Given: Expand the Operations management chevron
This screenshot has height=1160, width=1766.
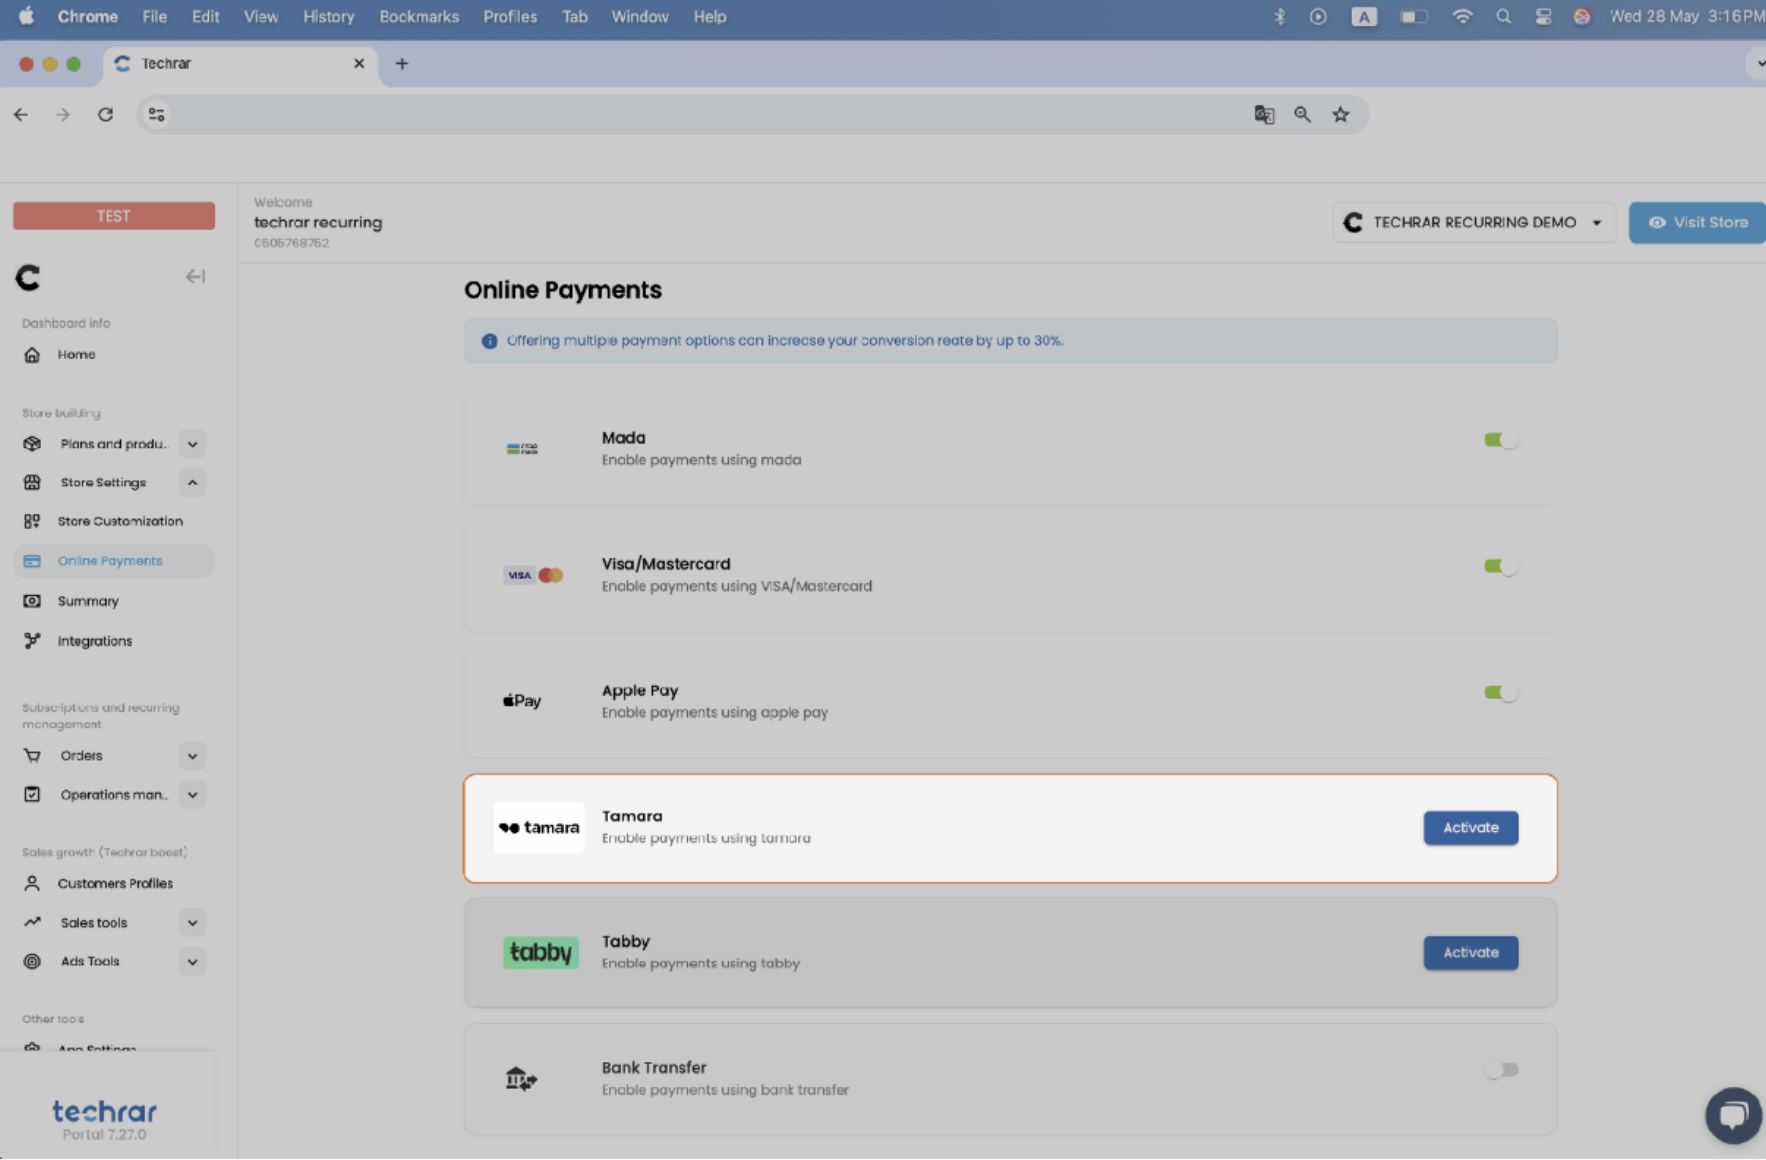Looking at the screenshot, I should point(193,795).
